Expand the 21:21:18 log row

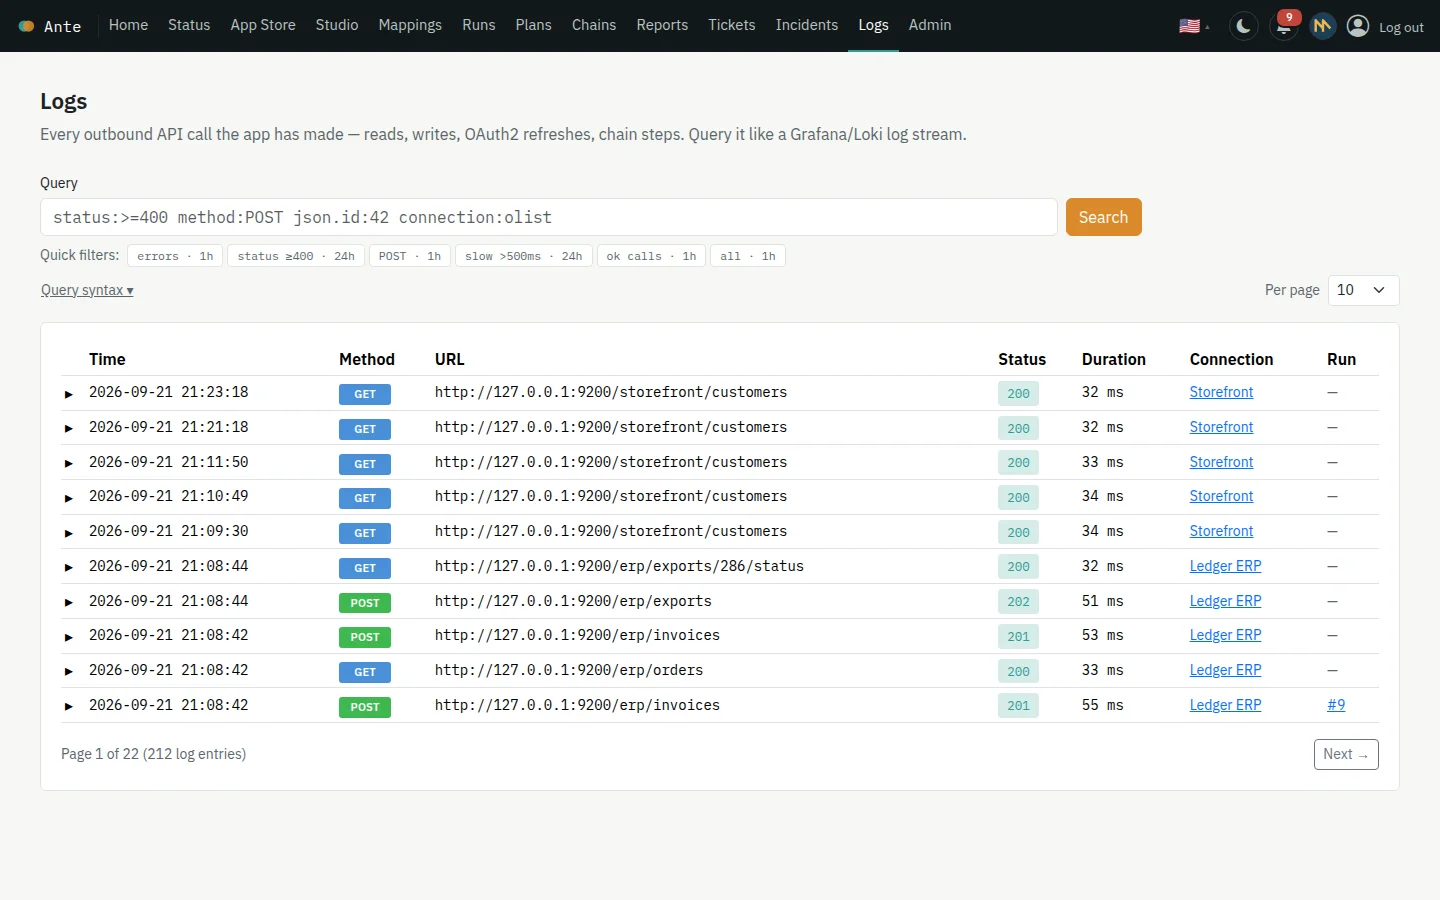[x=69, y=428]
